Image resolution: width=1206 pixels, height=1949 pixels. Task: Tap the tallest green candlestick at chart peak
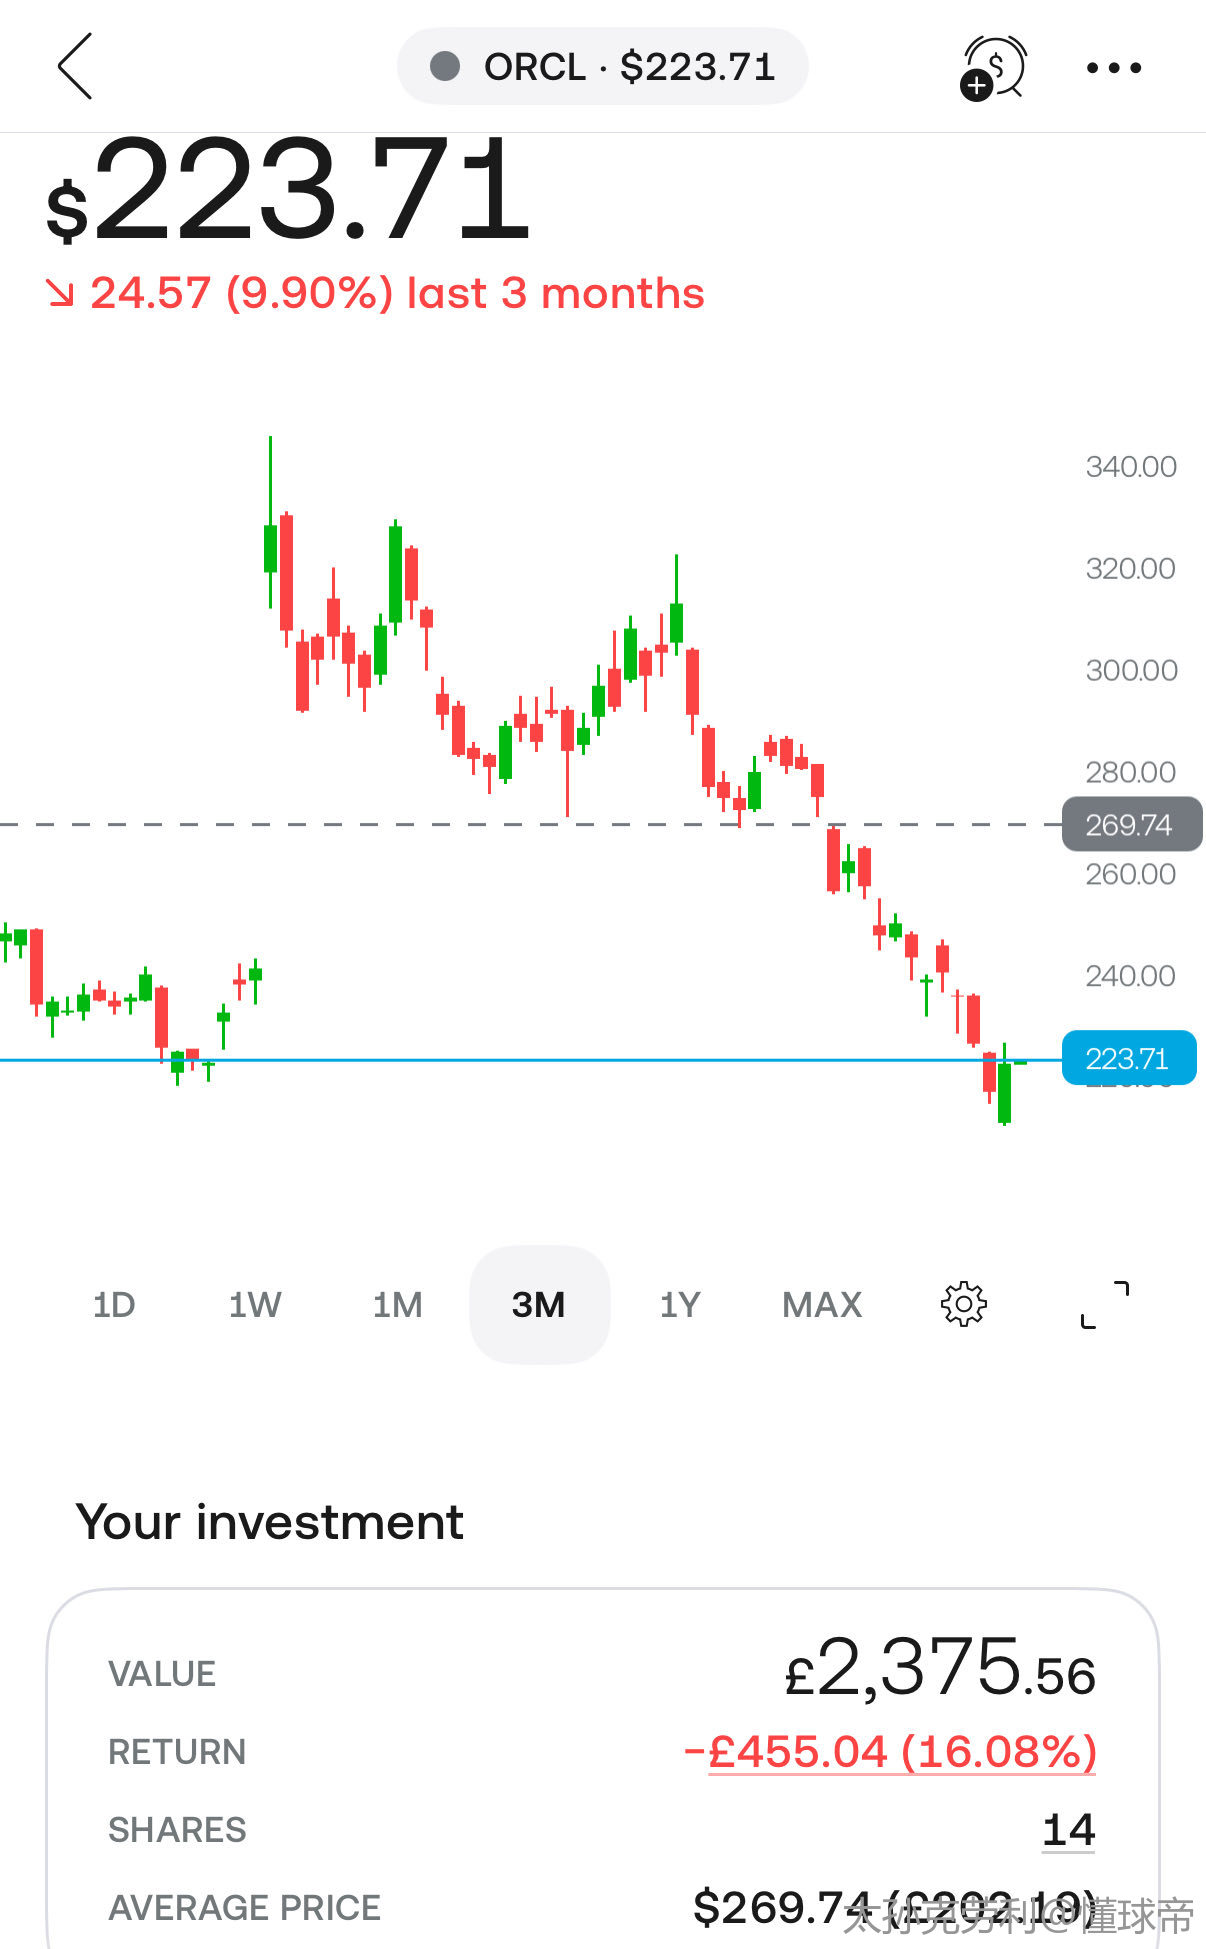(x=270, y=547)
